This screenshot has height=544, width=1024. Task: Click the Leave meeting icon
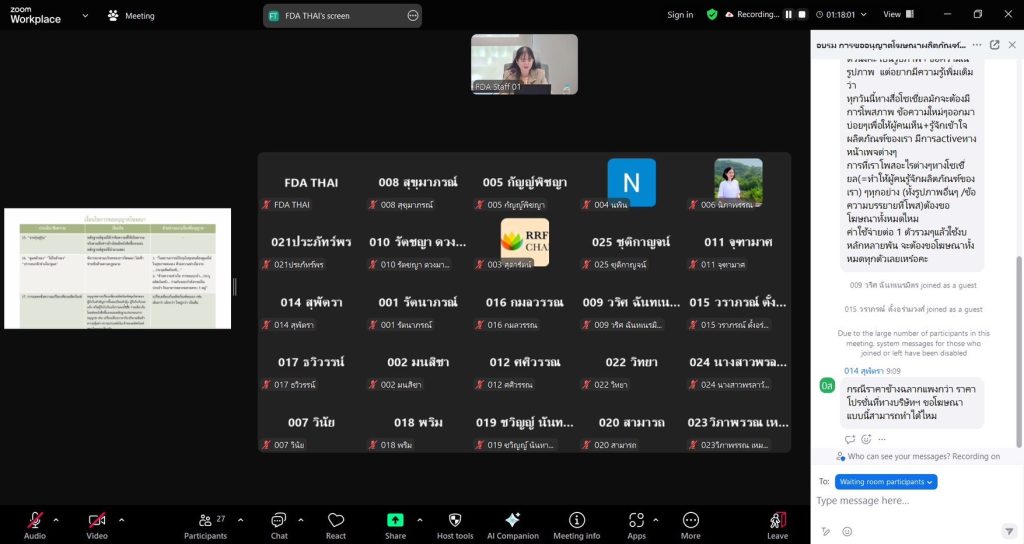click(x=777, y=521)
